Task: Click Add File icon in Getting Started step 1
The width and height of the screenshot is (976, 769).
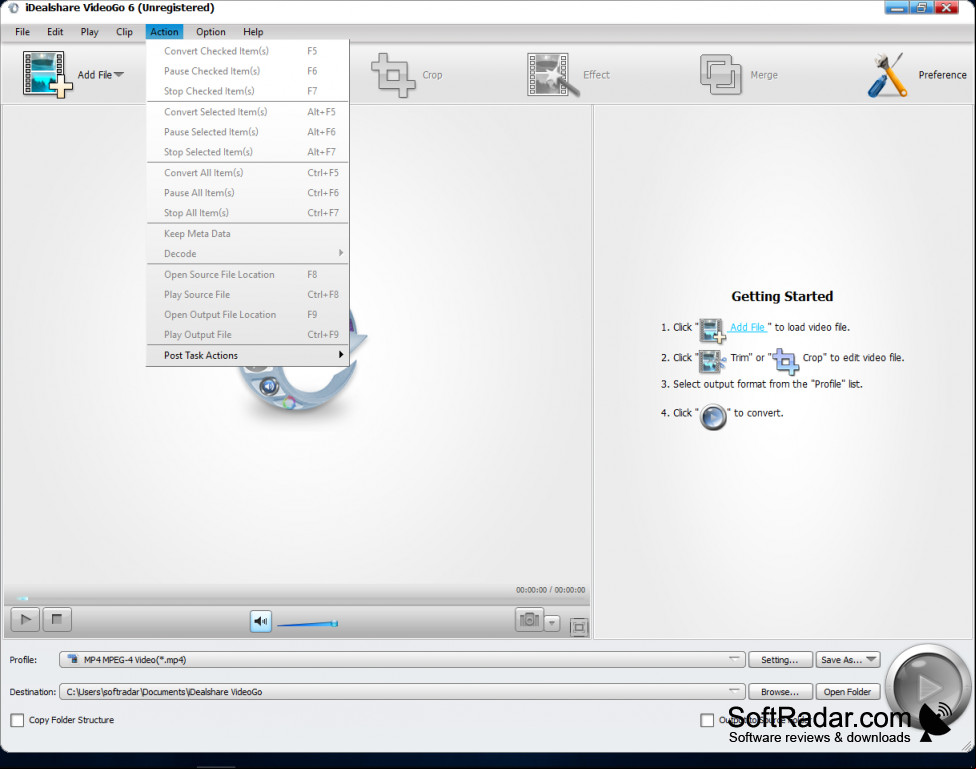Action: pyautogui.click(x=712, y=330)
